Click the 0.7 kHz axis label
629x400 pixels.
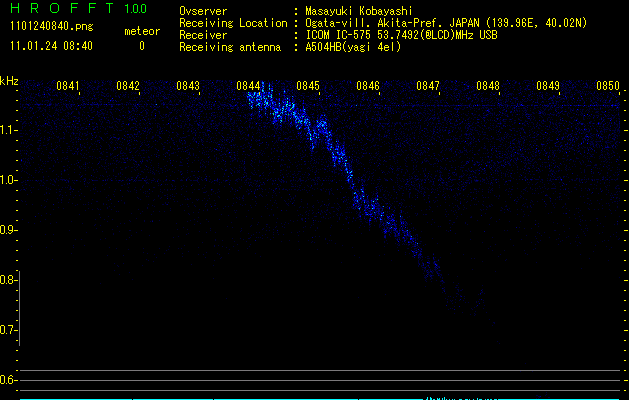click(x=8, y=330)
